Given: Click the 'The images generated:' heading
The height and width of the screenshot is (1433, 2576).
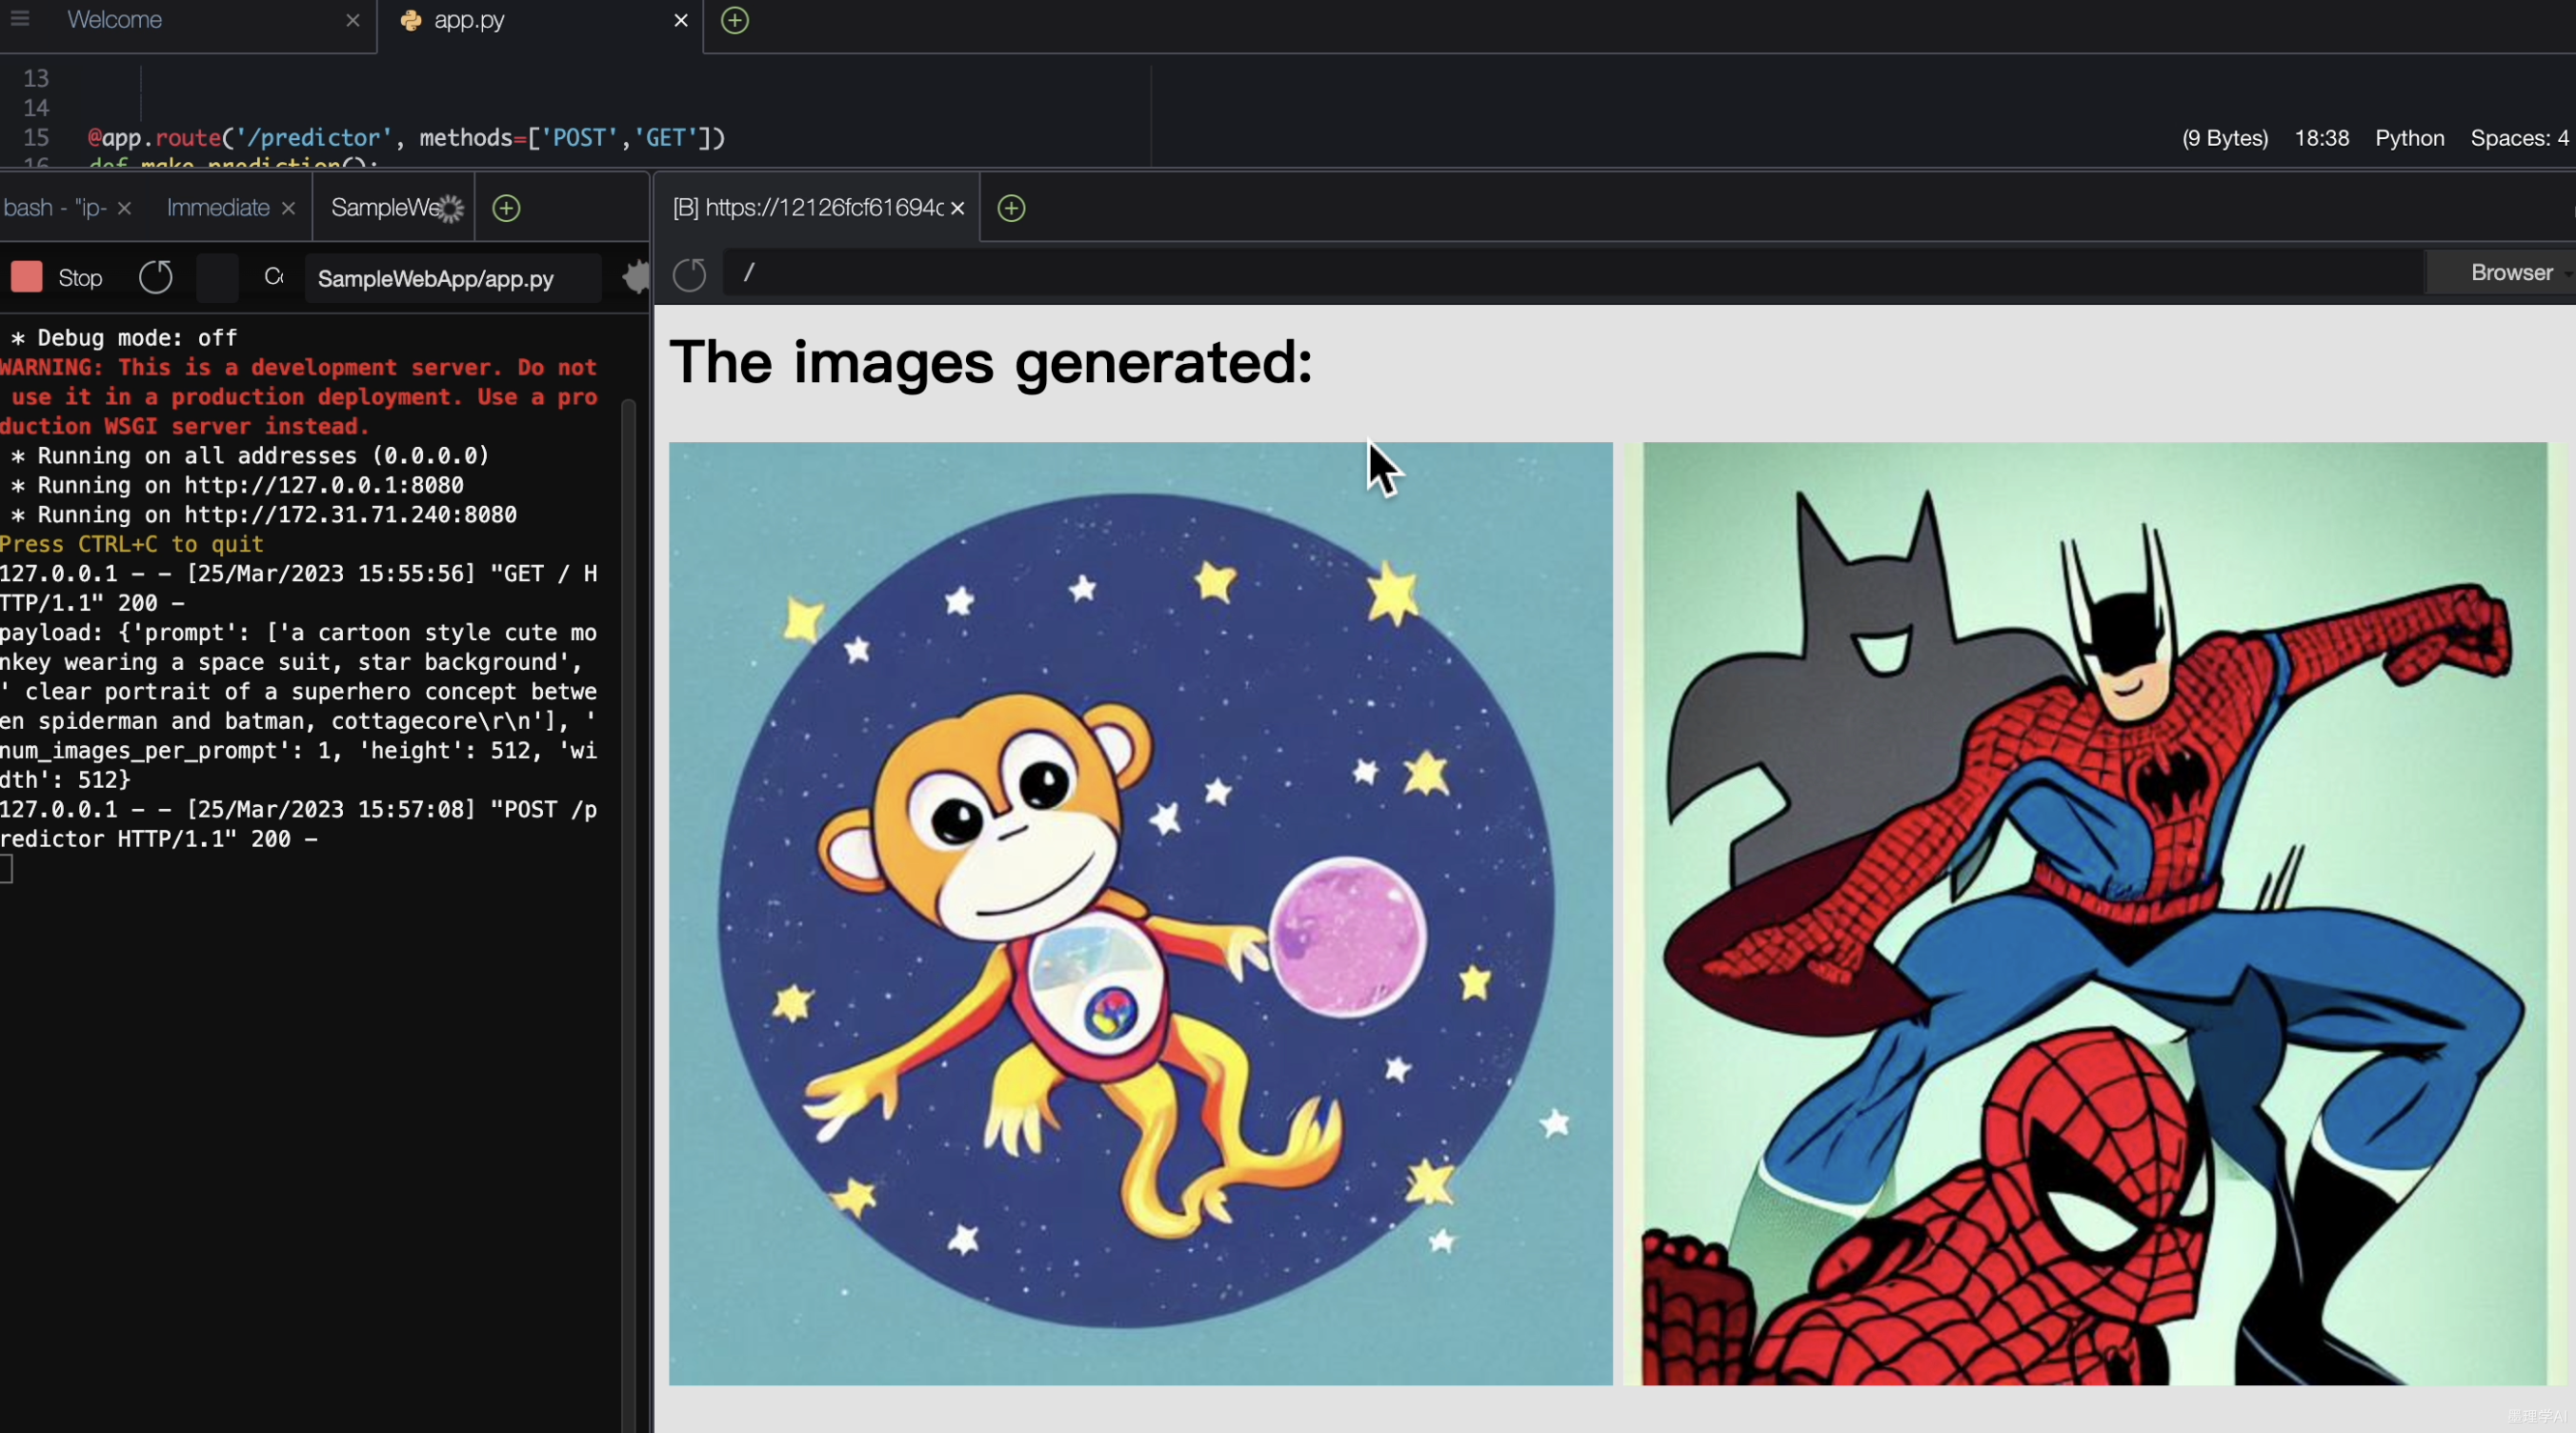Looking at the screenshot, I should coord(990,362).
